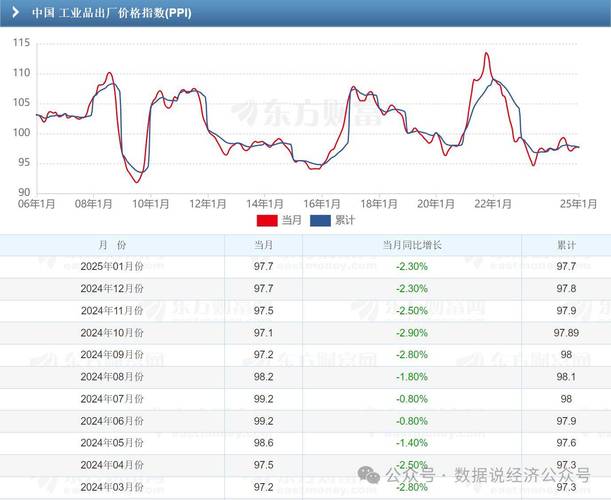
Task: Click the 97.1 value for 2024年10月
Action: coord(263,333)
